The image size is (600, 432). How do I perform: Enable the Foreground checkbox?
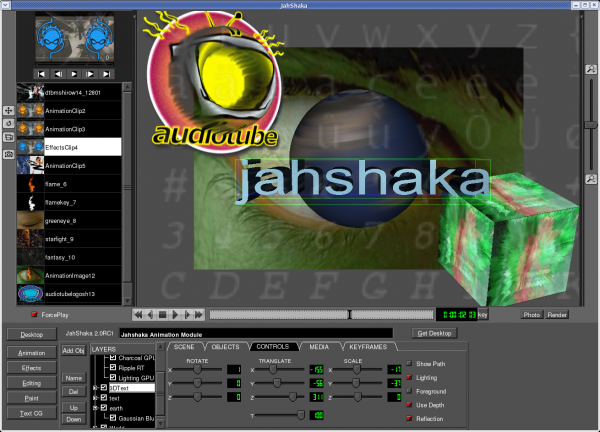point(409,391)
